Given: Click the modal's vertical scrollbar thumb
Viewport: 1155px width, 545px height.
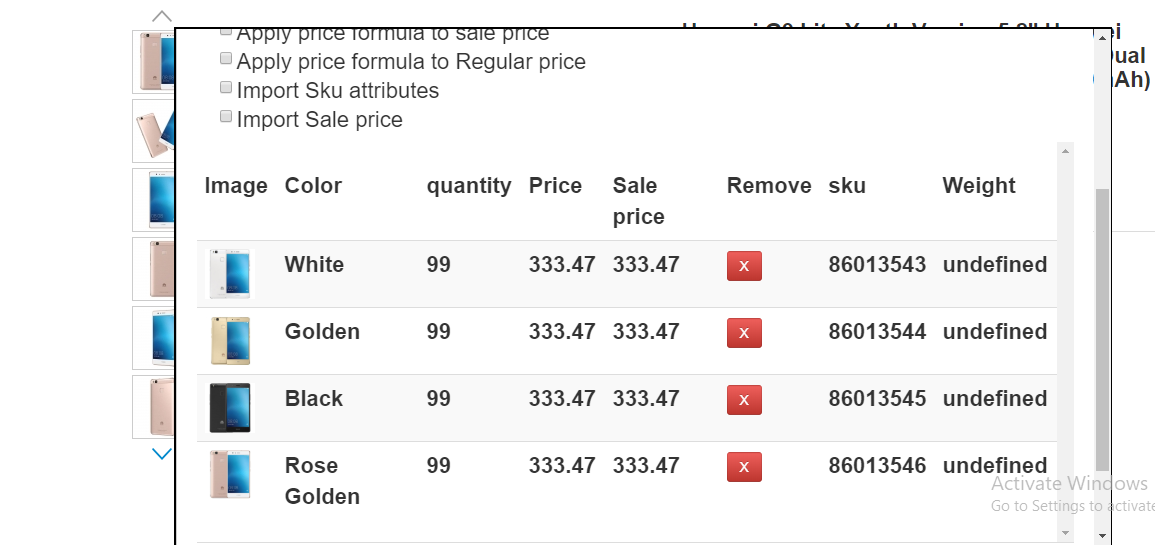Looking at the screenshot, I should 1102,330.
